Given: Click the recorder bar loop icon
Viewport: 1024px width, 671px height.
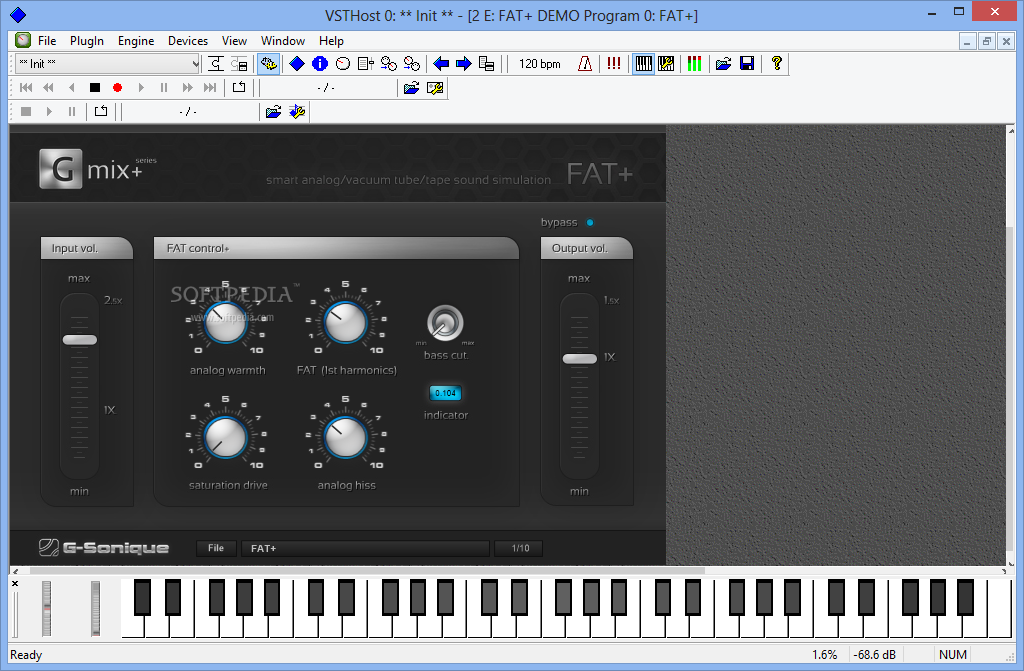Looking at the screenshot, I should pyautogui.click(x=101, y=112).
